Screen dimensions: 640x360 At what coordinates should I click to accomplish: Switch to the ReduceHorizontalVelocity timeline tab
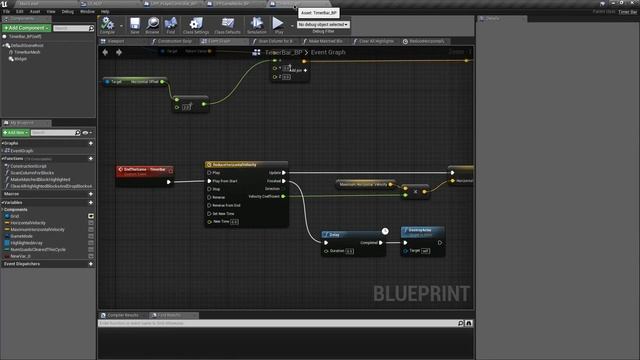[x=424, y=41]
